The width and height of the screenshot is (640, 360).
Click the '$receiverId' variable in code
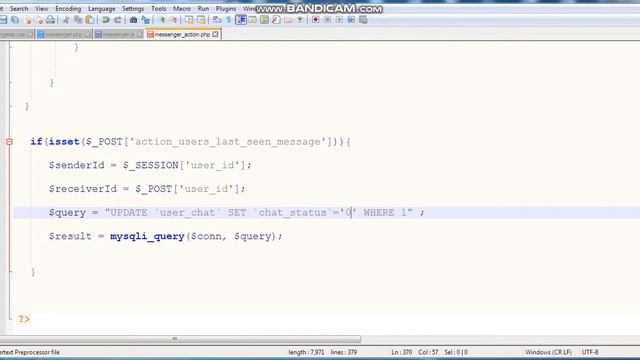83,189
